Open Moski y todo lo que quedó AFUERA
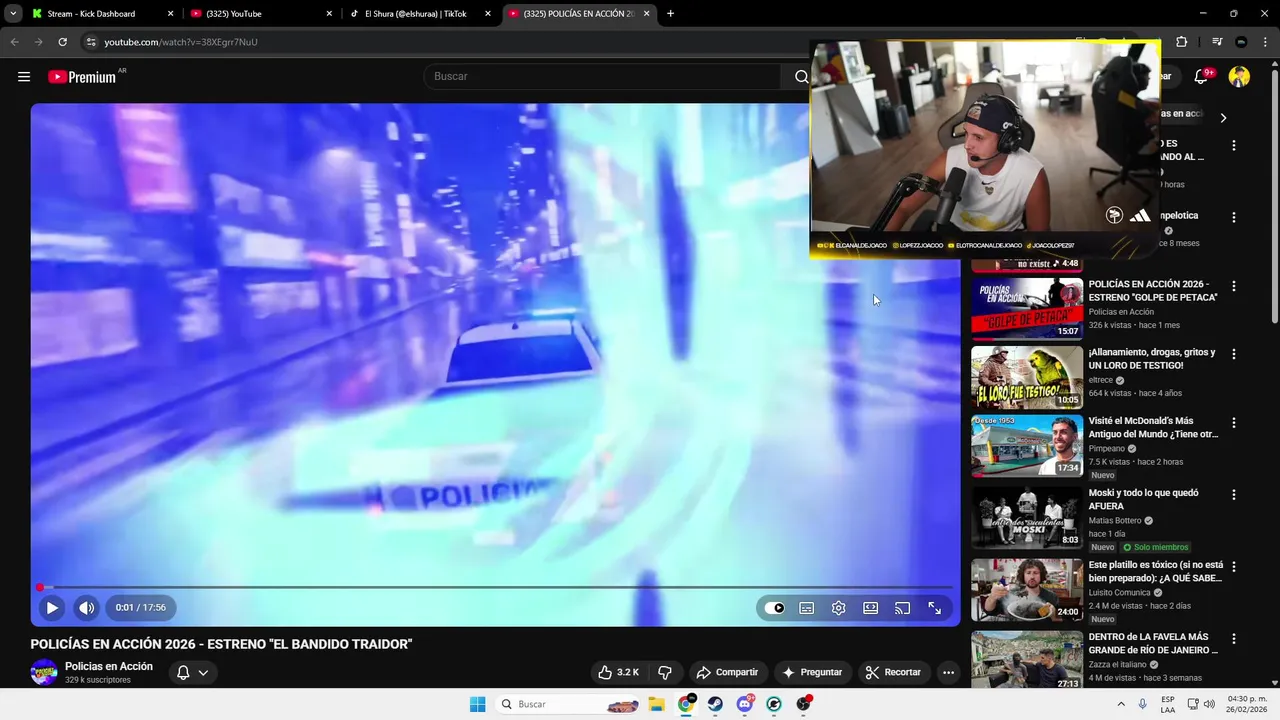The width and height of the screenshot is (1280, 720). click(x=1142, y=499)
